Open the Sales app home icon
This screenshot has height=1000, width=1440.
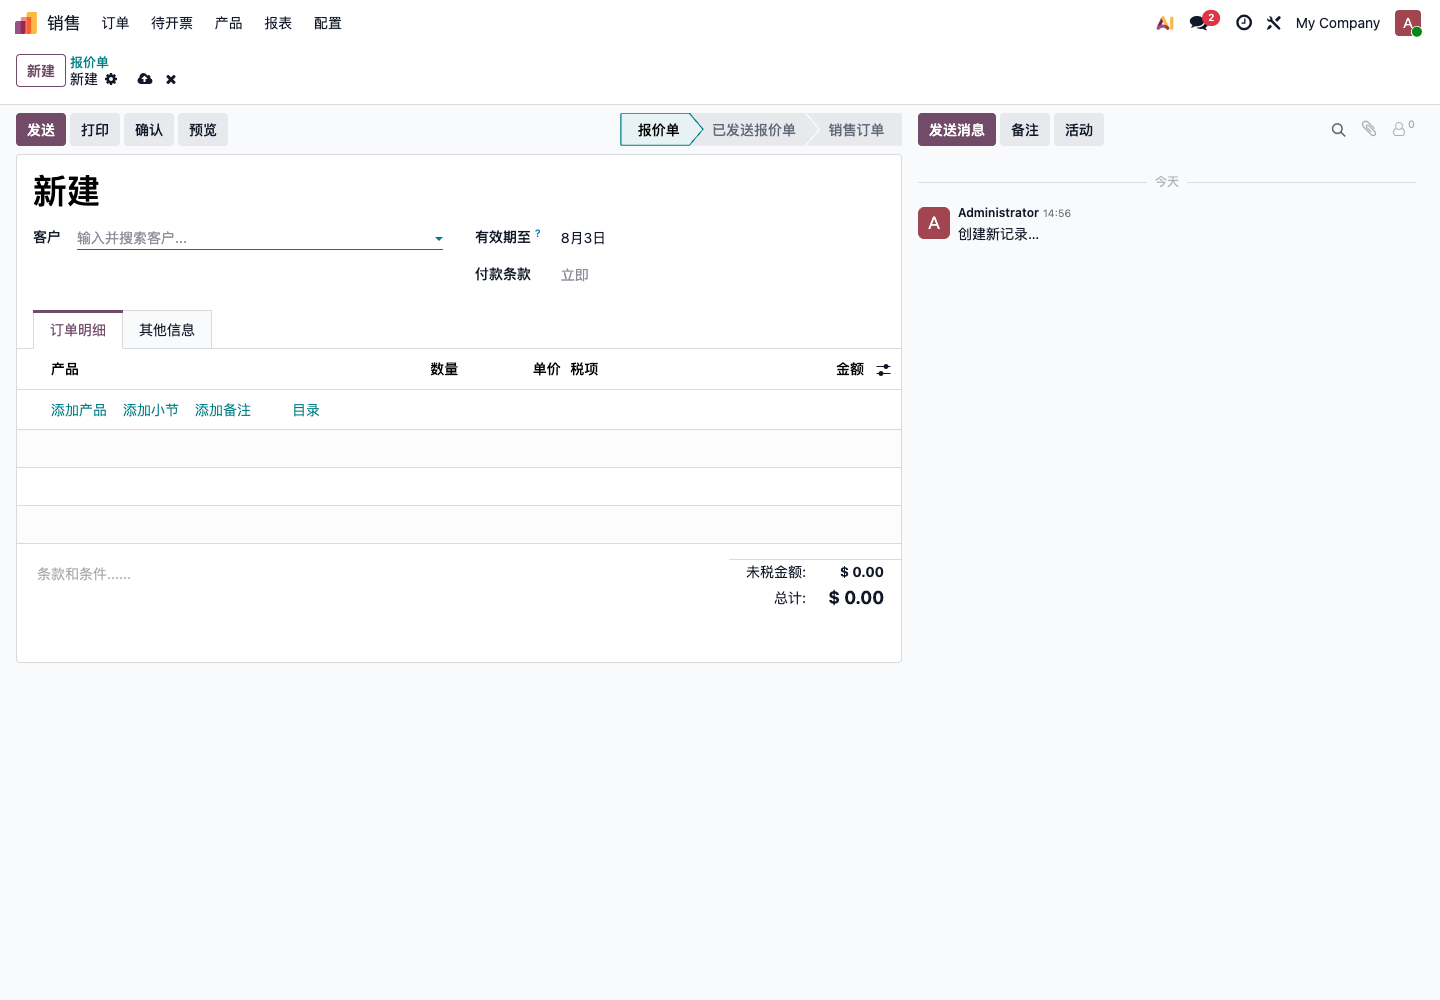click(26, 23)
